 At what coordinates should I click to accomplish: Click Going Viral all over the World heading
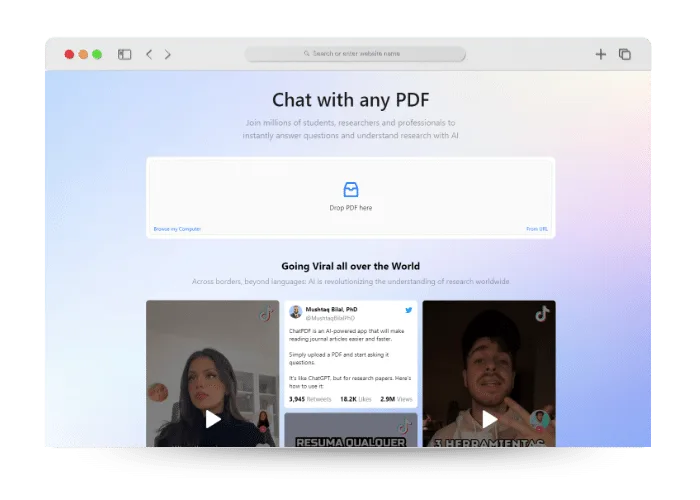pyautogui.click(x=351, y=267)
